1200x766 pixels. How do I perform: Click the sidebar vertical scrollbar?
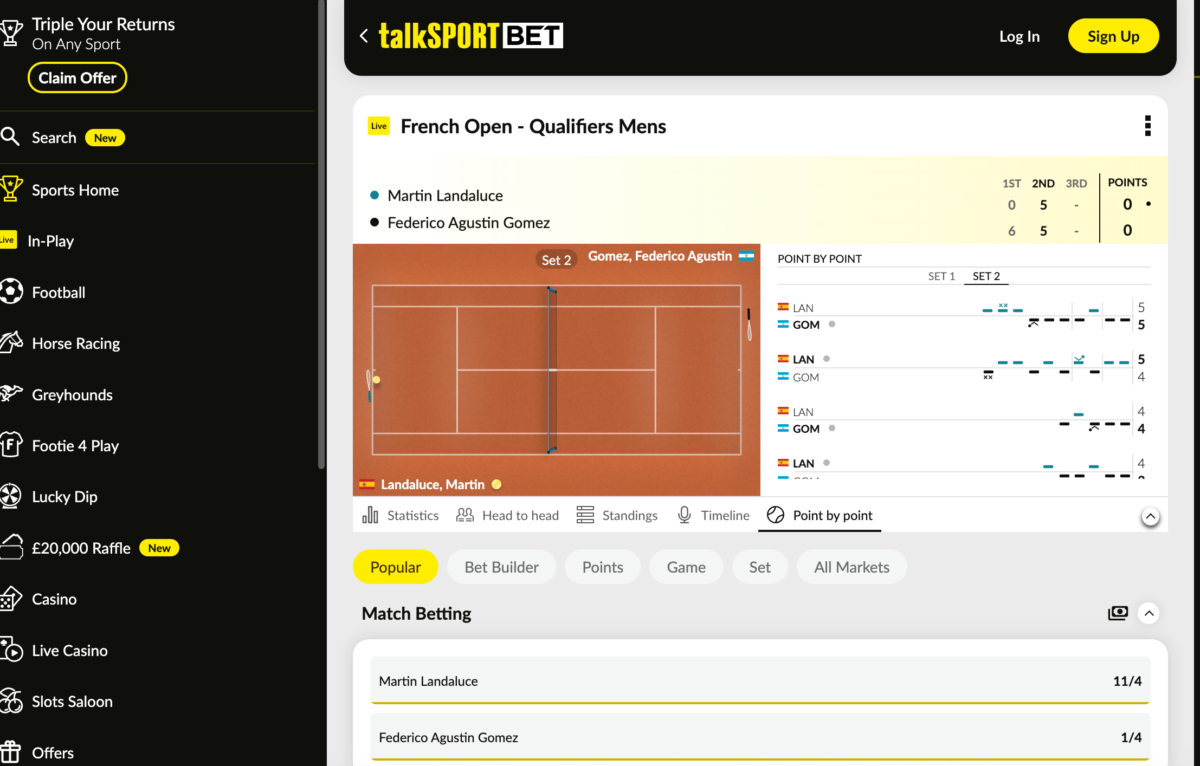click(x=321, y=235)
